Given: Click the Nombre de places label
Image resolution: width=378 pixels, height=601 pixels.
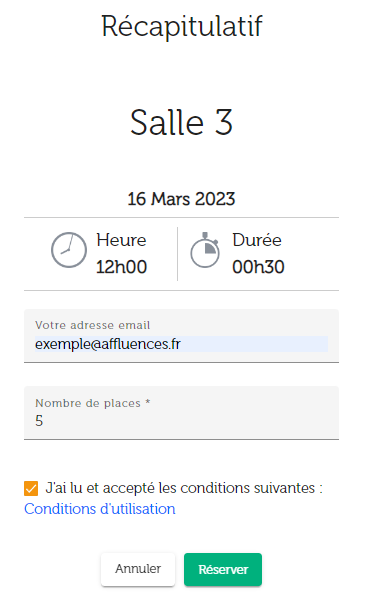Looking at the screenshot, I should 92,403.
